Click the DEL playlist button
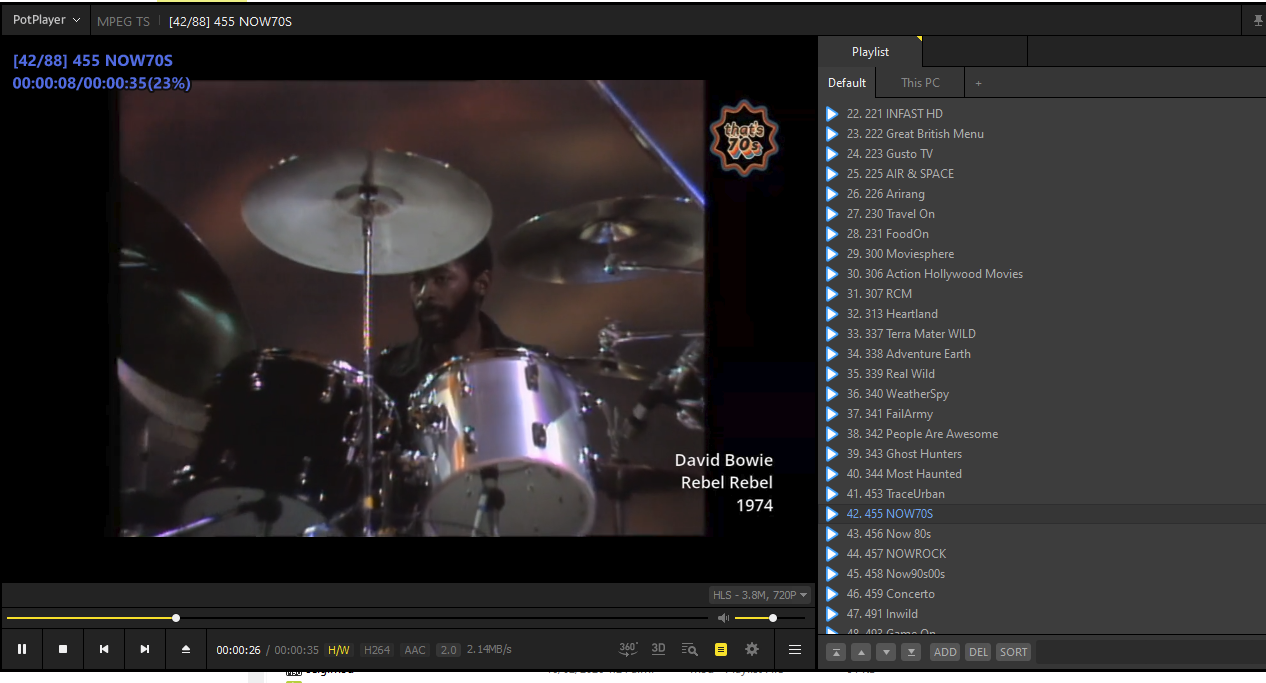This screenshot has width=1266, height=683. (978, 652)
